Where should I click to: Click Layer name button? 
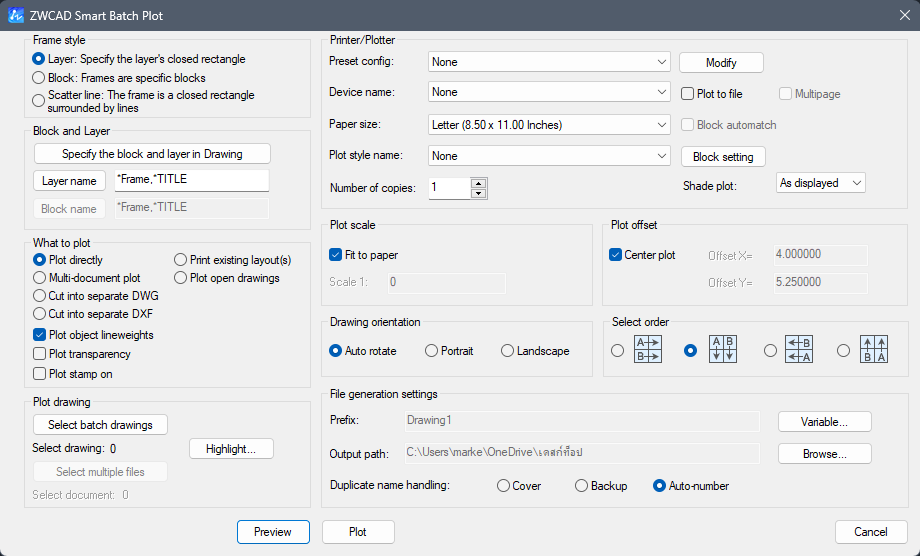[x=69, y=181]
